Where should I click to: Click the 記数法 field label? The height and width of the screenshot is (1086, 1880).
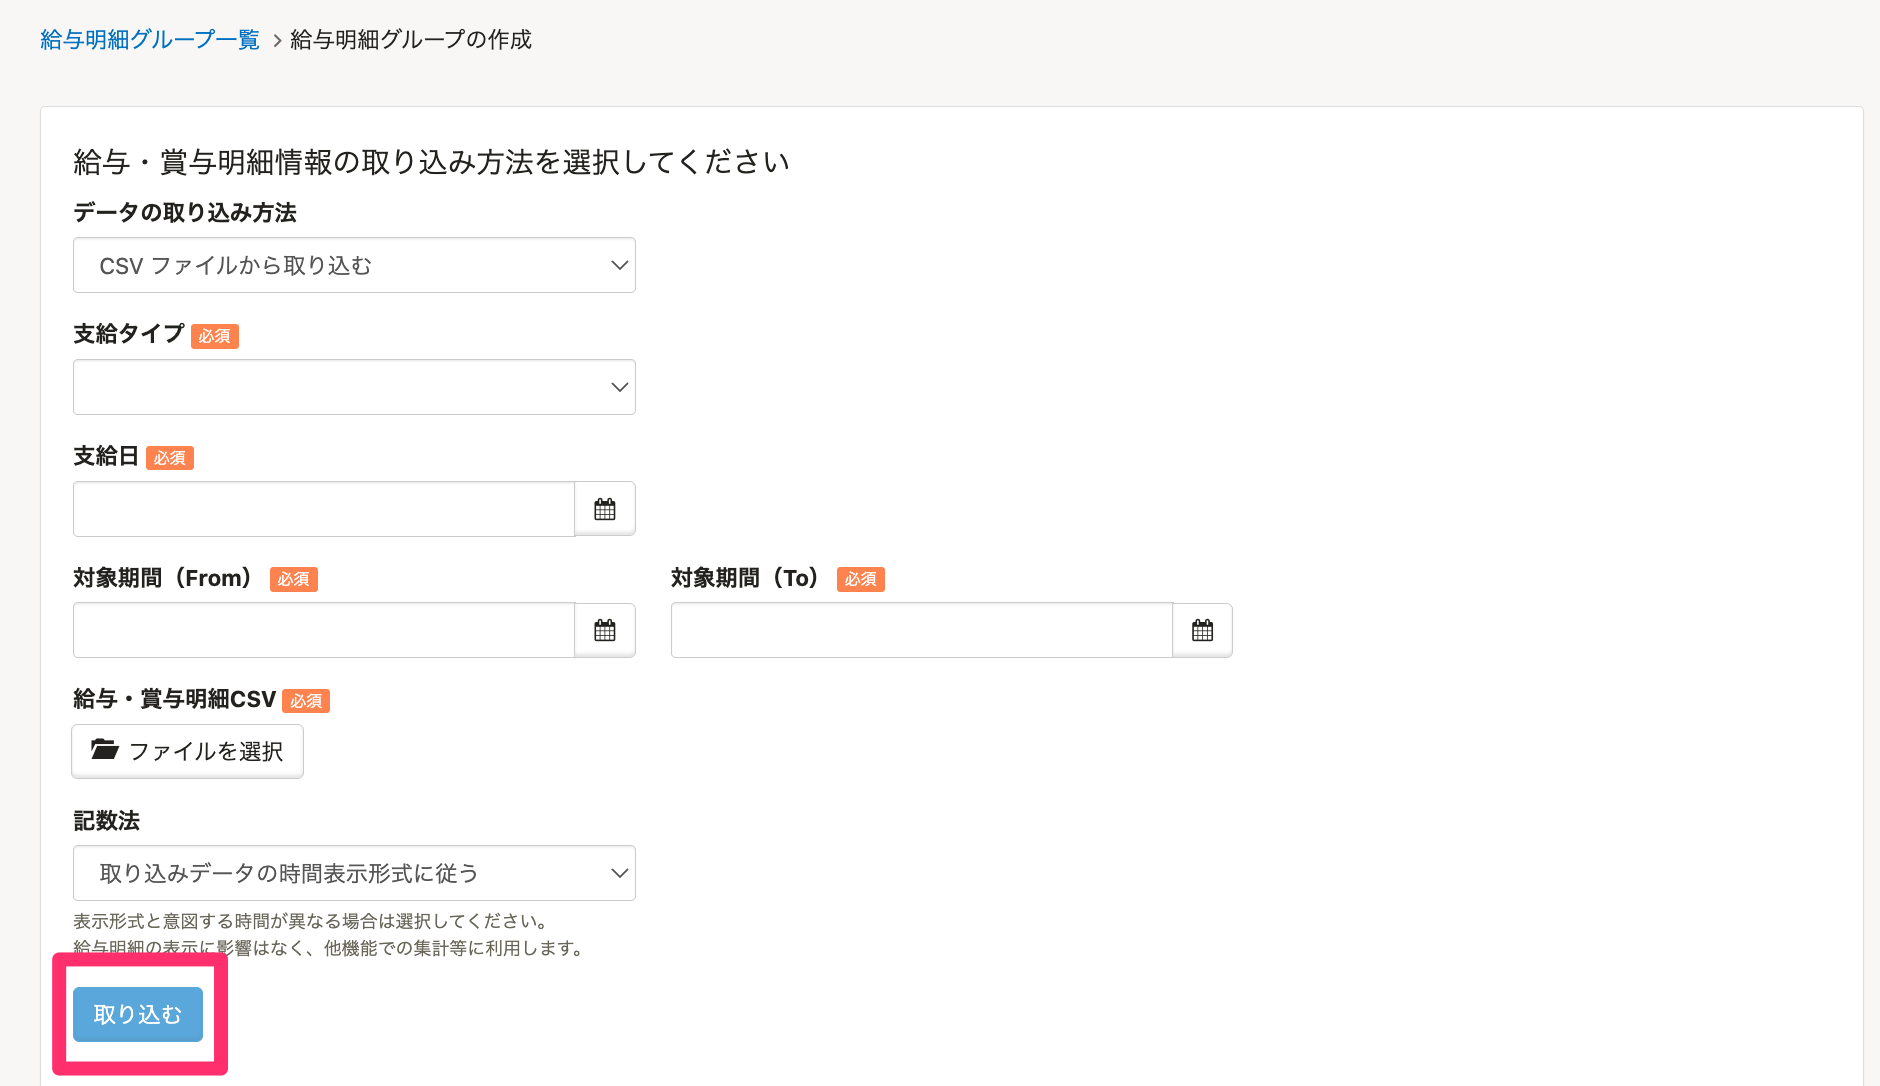[x=106, y=821]
